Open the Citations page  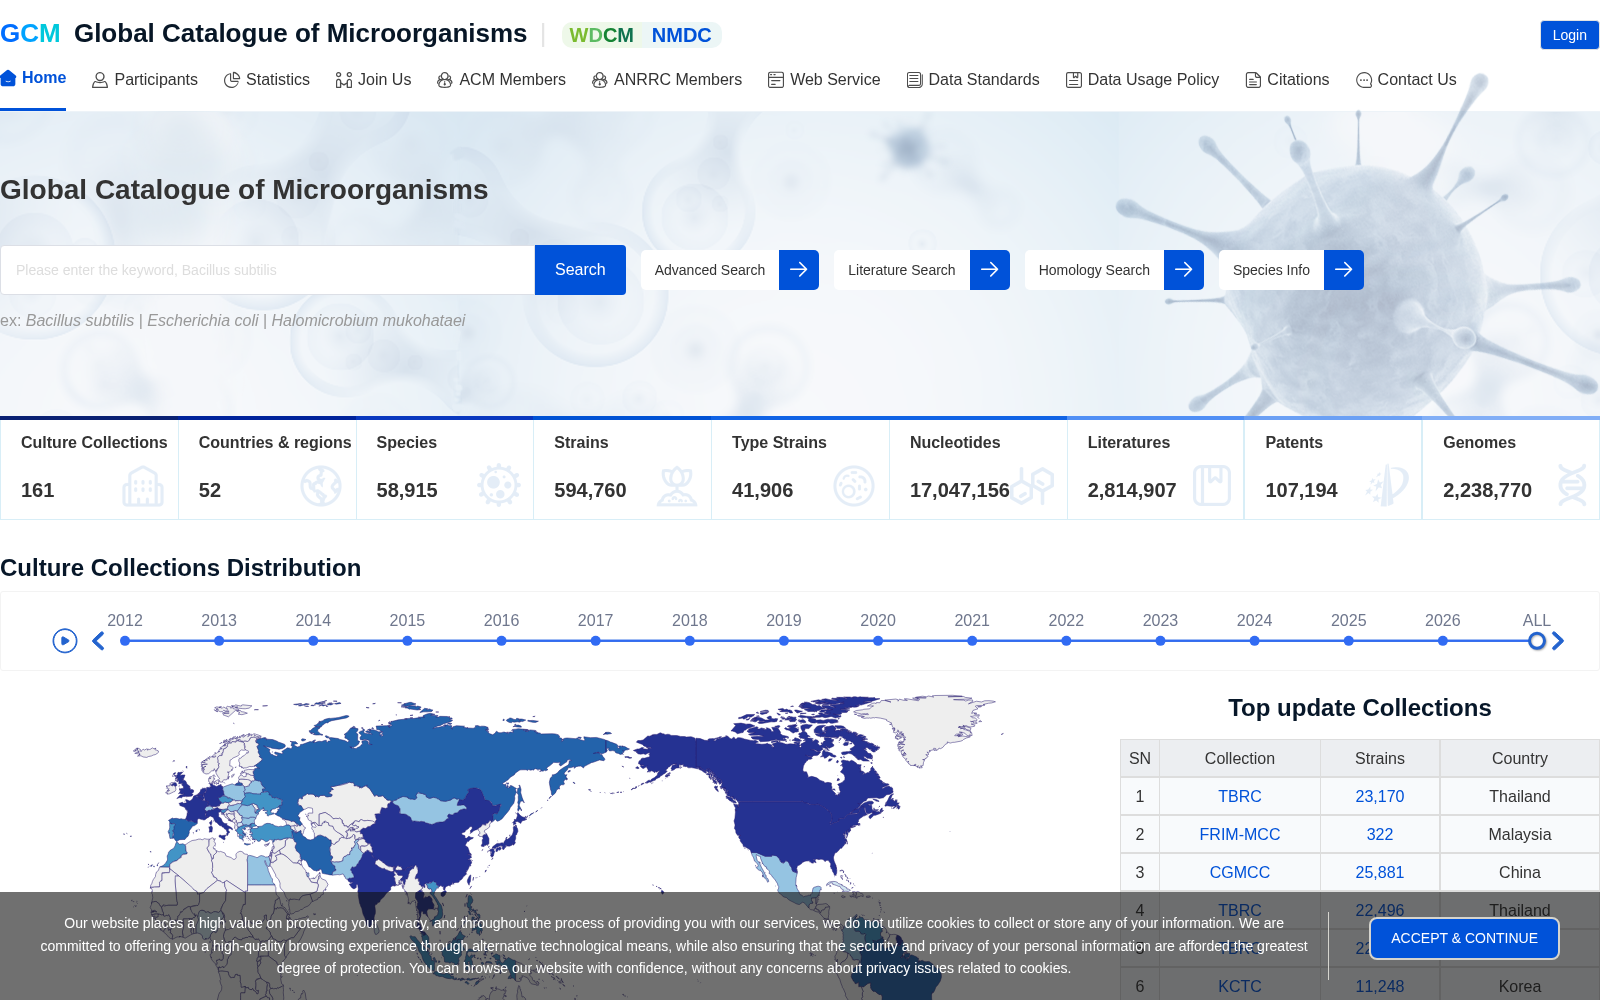click(x=1287, y=80)
